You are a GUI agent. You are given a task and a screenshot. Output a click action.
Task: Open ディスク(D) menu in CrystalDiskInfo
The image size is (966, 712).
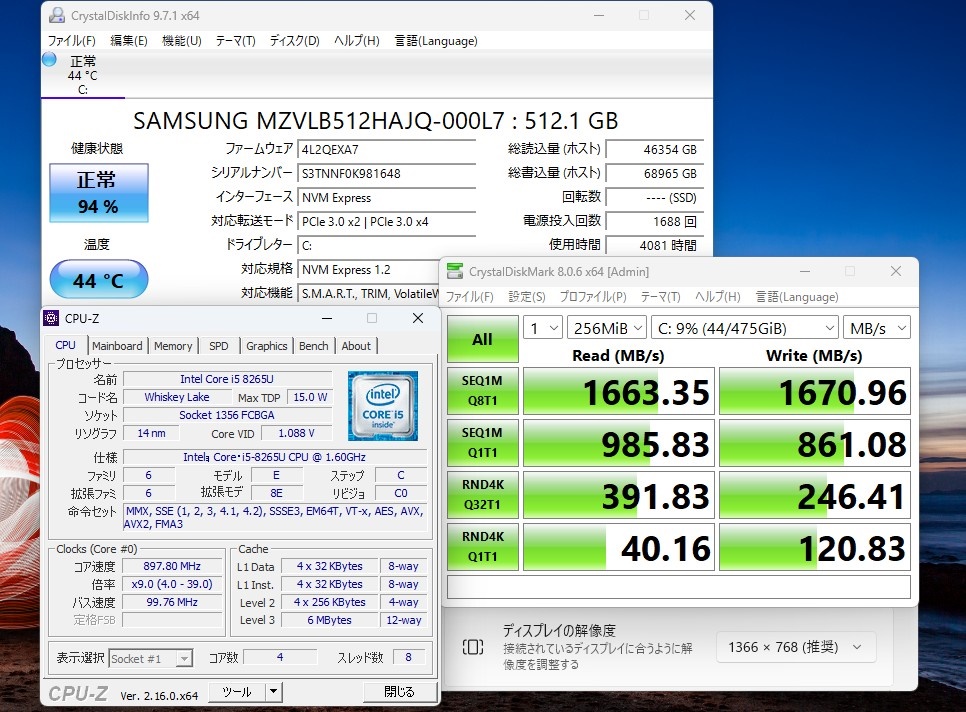294,41
